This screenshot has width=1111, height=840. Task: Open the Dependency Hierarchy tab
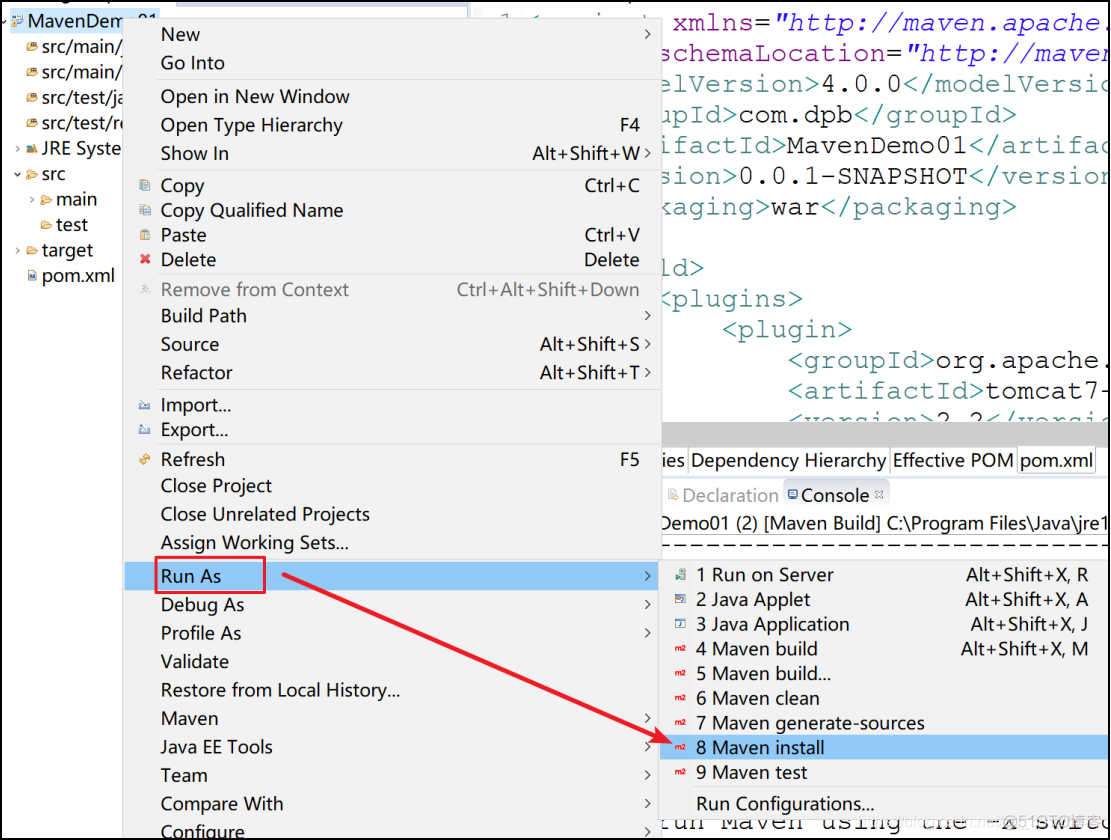click(788, 461)
